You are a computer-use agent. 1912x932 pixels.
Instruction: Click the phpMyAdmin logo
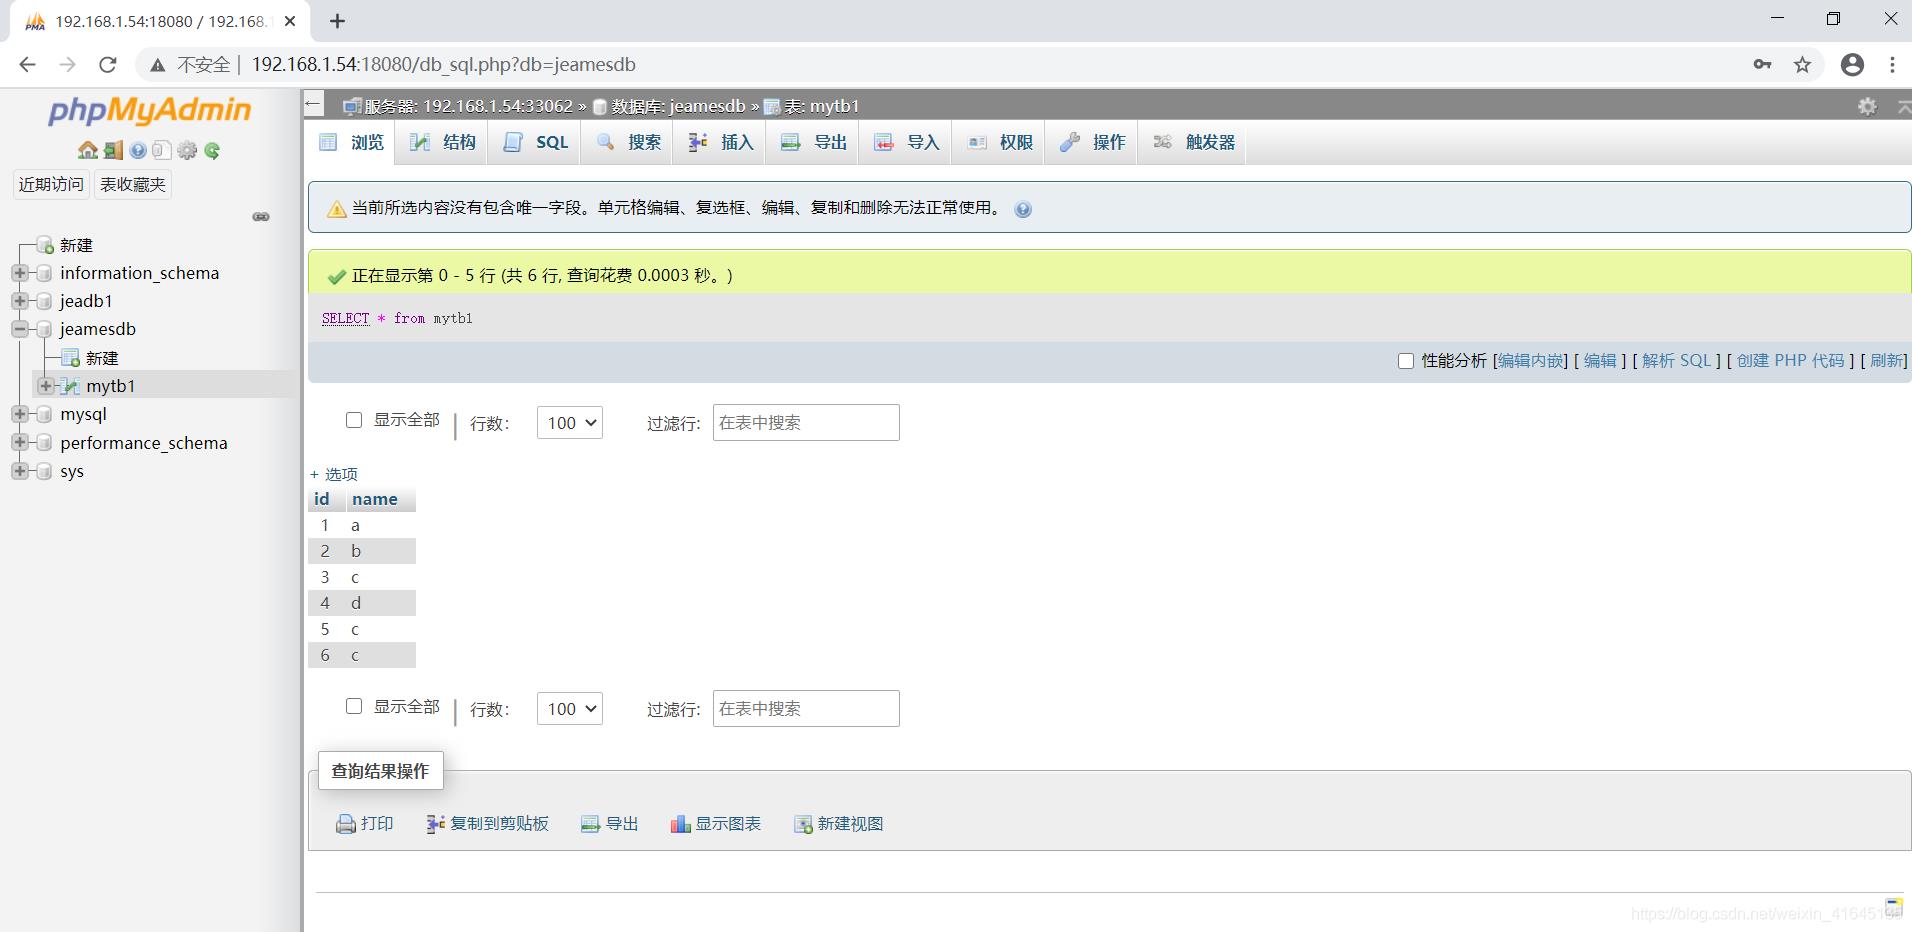[x=150, y=110]
